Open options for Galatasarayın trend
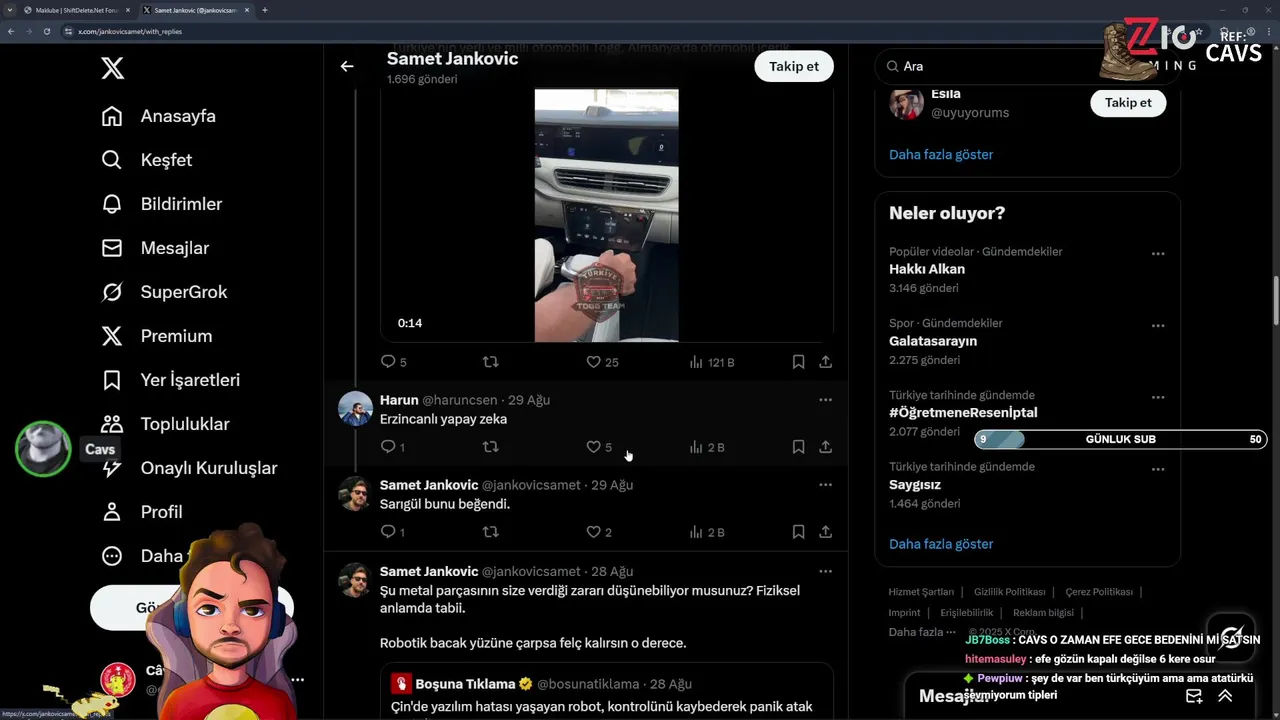Viewport: 1280px width, 720px height. [1158, 326]
